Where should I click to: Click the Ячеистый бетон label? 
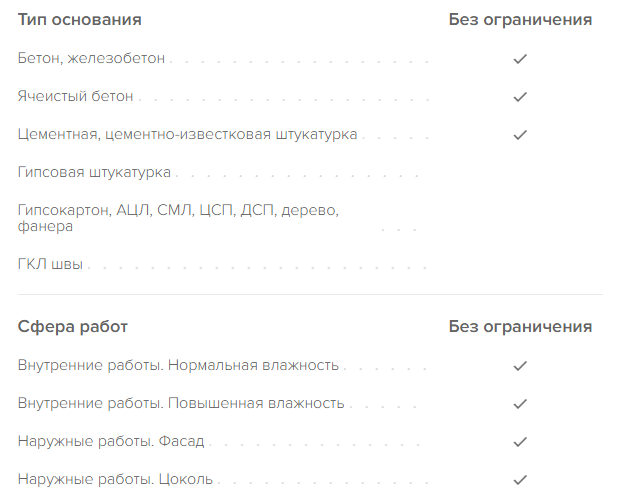pos(75,97)
